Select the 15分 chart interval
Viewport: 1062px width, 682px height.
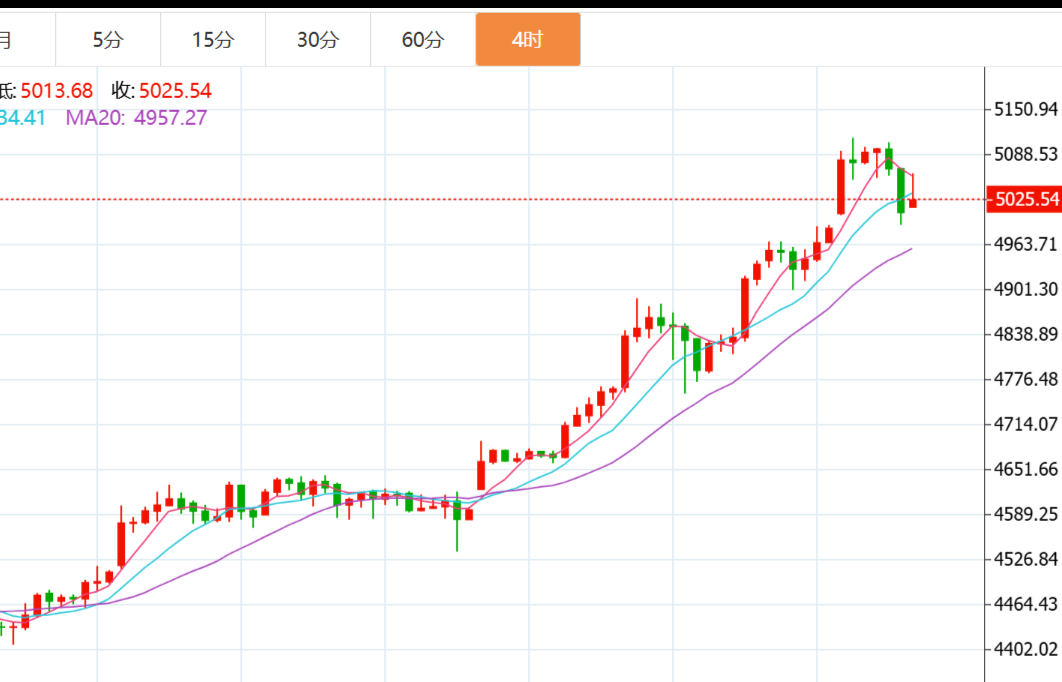pos(213,40)
